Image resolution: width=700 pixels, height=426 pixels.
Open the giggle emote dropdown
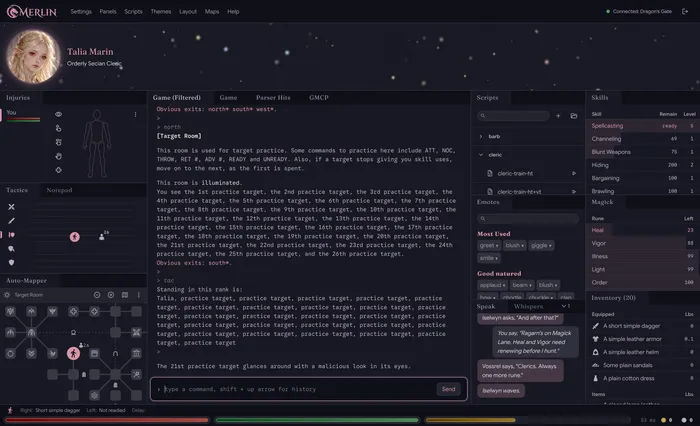[541, 246]
